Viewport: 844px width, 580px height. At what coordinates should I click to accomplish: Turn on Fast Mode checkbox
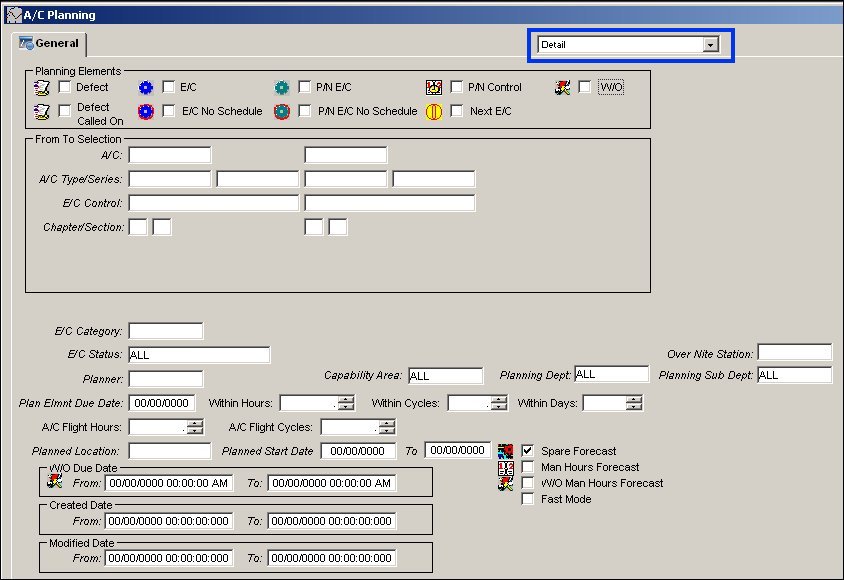tap(528, 499)
